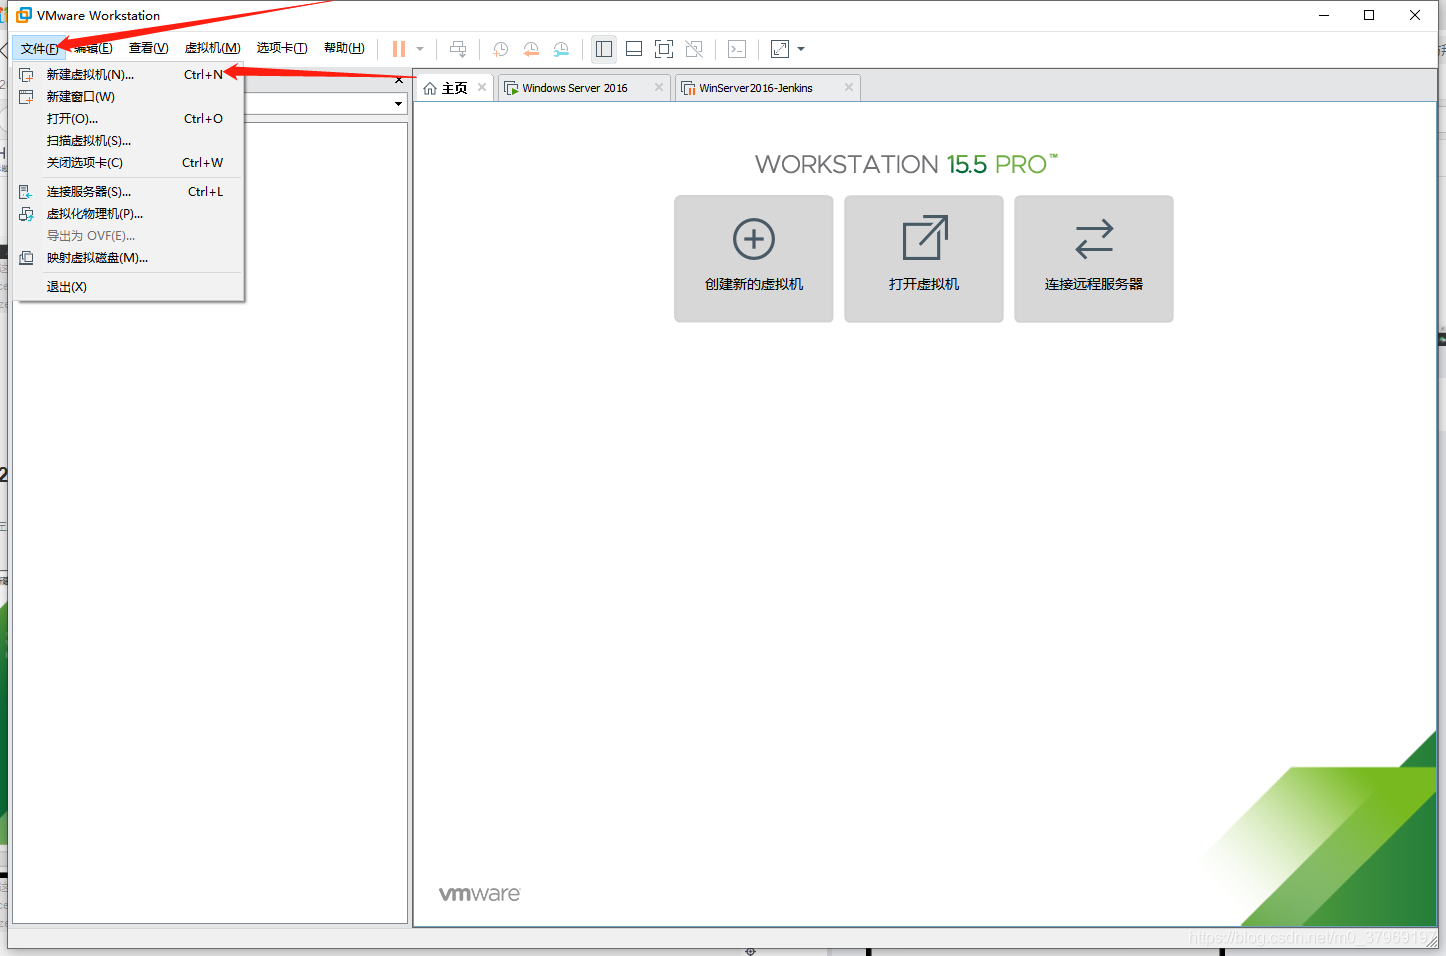1446x956 pixels.
Task: Click the 连接远程服务器 button
Action: point(1094,259)
